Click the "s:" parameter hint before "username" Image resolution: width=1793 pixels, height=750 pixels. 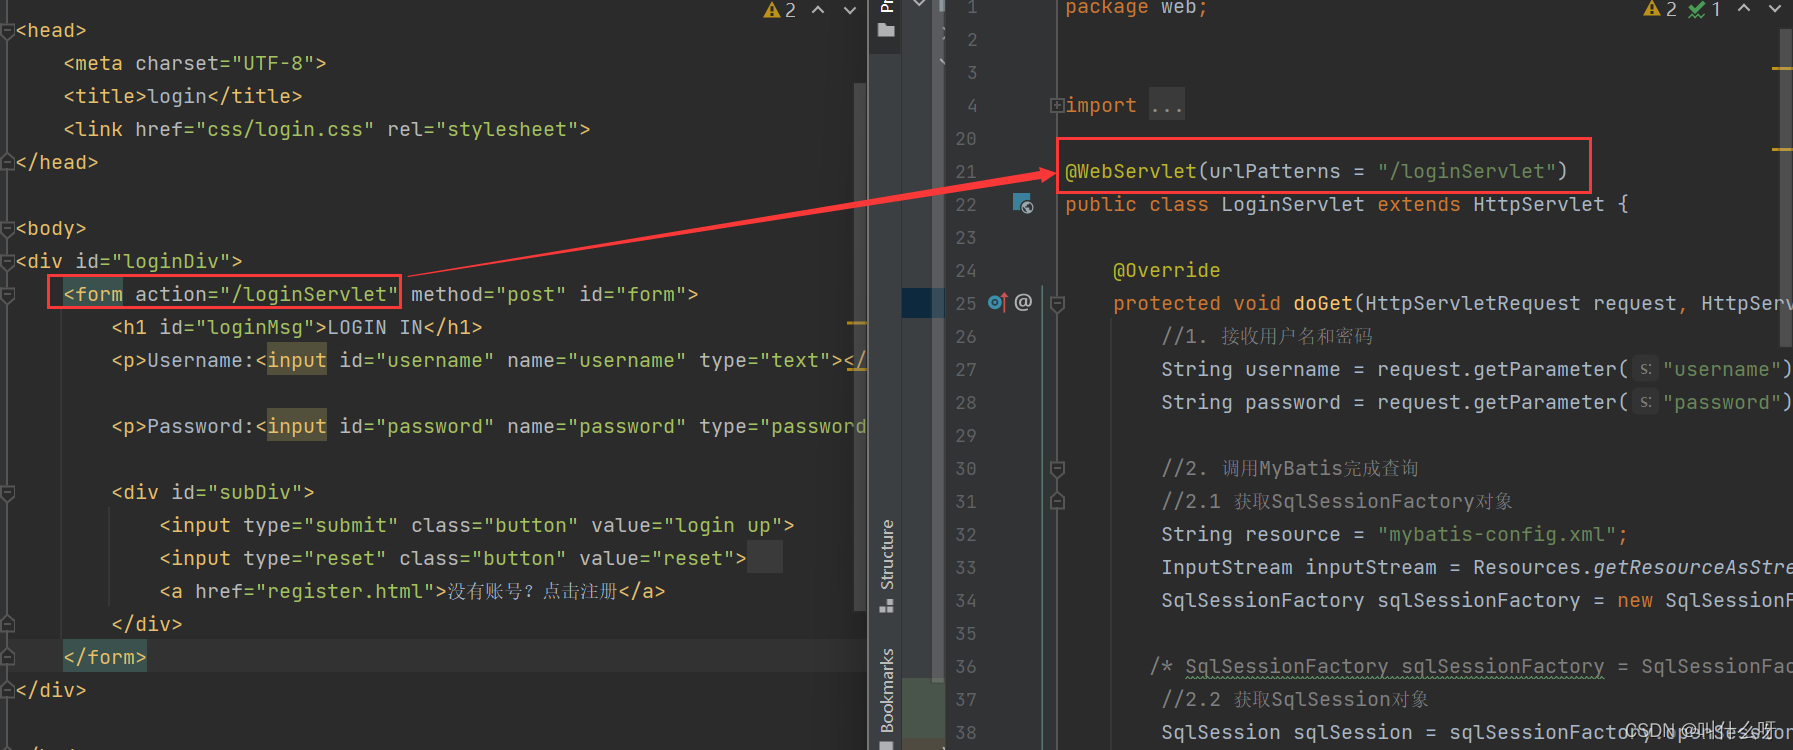pyautogui.click(x=1645, y=370)
